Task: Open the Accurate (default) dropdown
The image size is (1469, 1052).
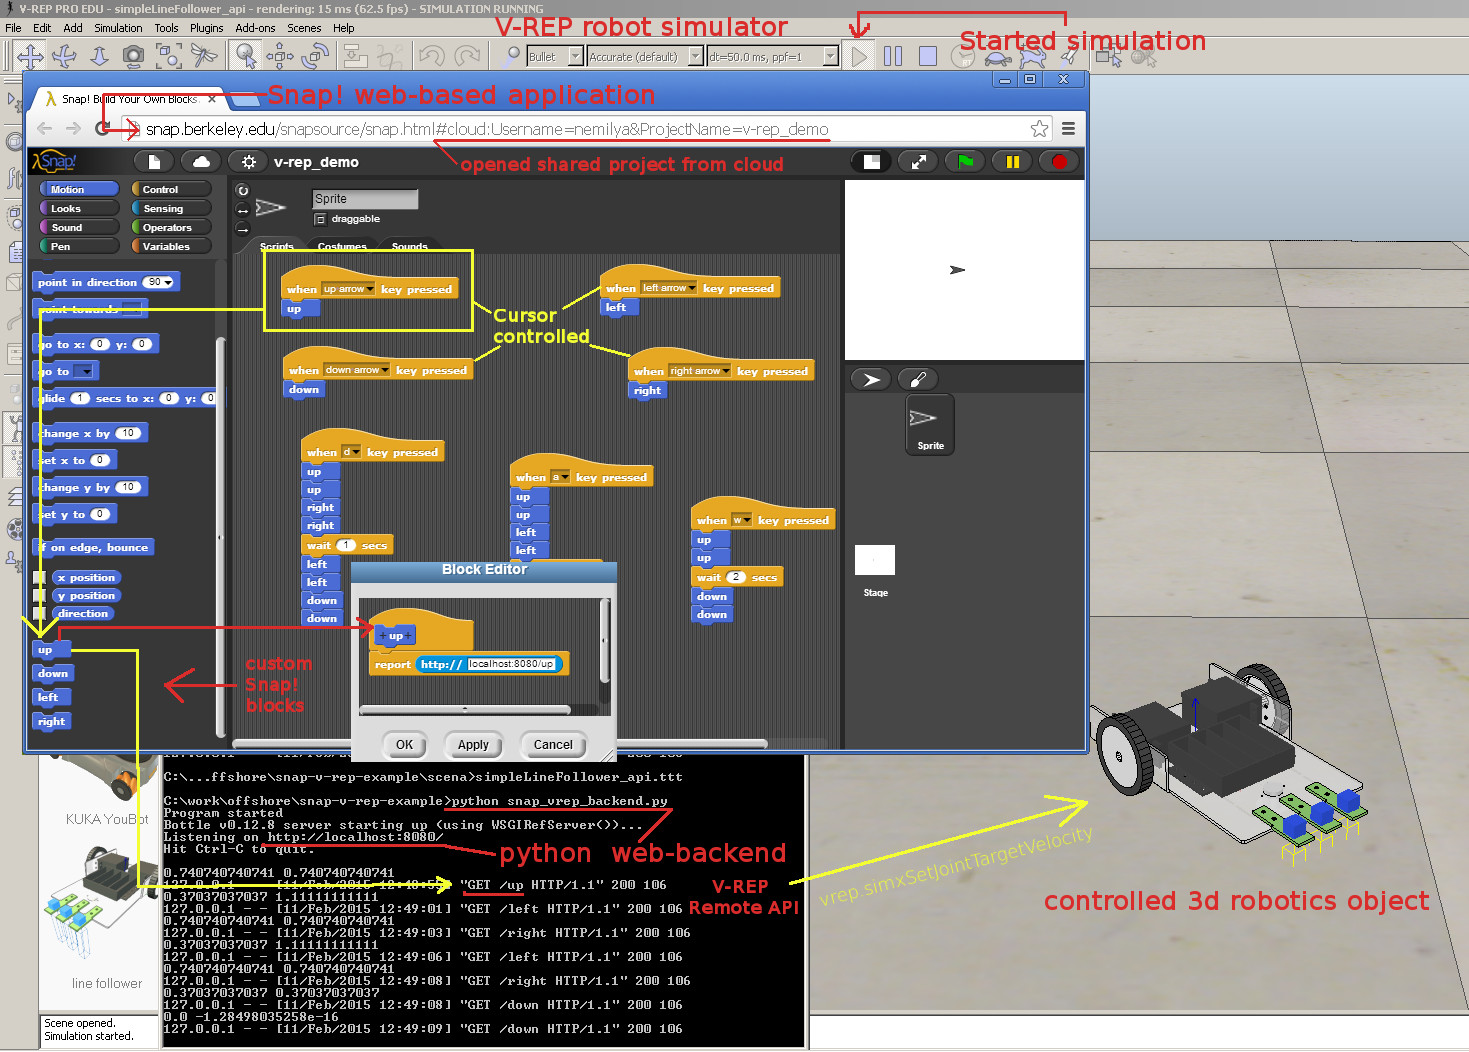Action: click(696, 57)
